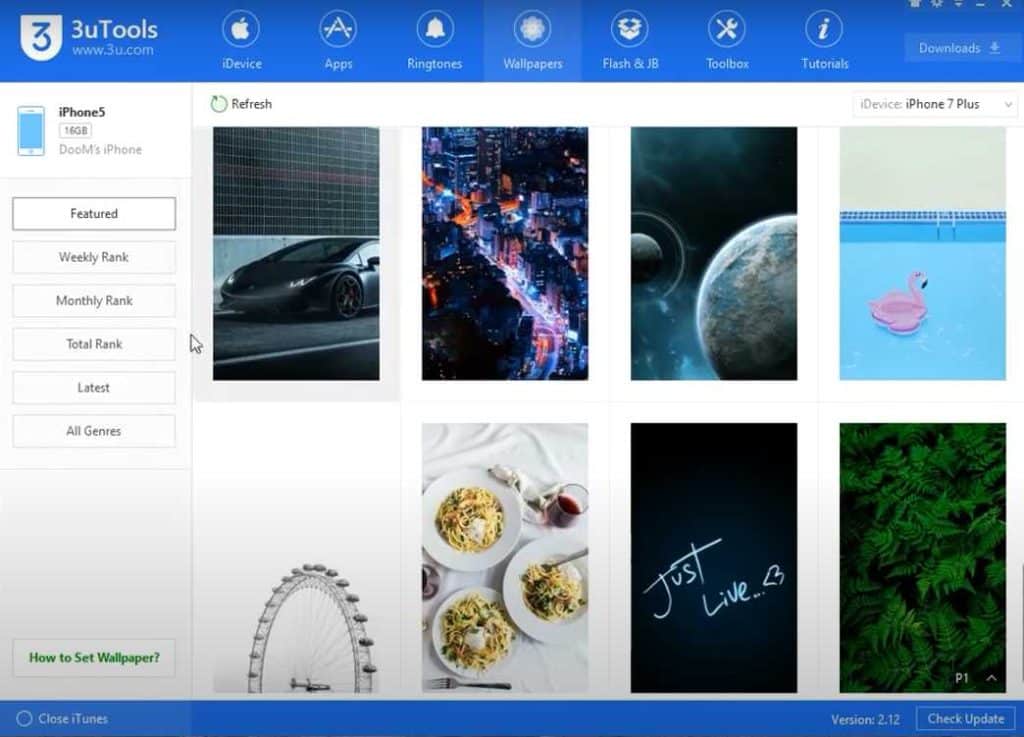
Task: Select the green fern leaves wallpaper
Action: tap(923, 557)
